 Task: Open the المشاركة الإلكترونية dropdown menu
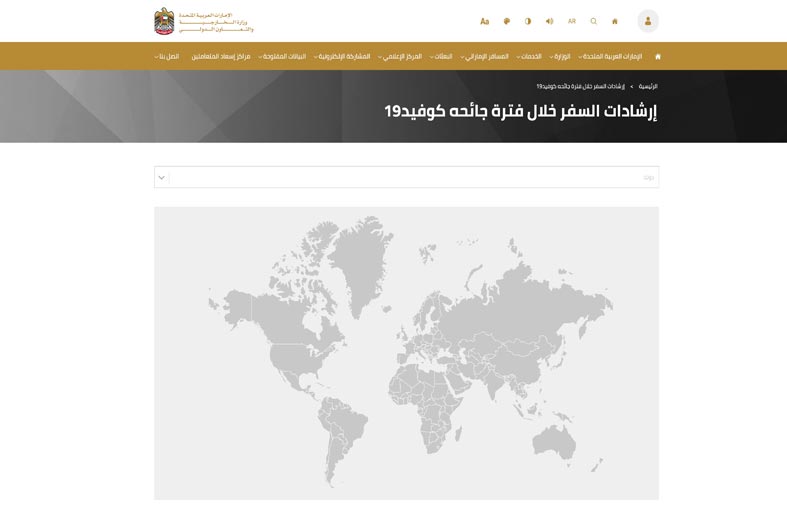(x=342, y=57)
